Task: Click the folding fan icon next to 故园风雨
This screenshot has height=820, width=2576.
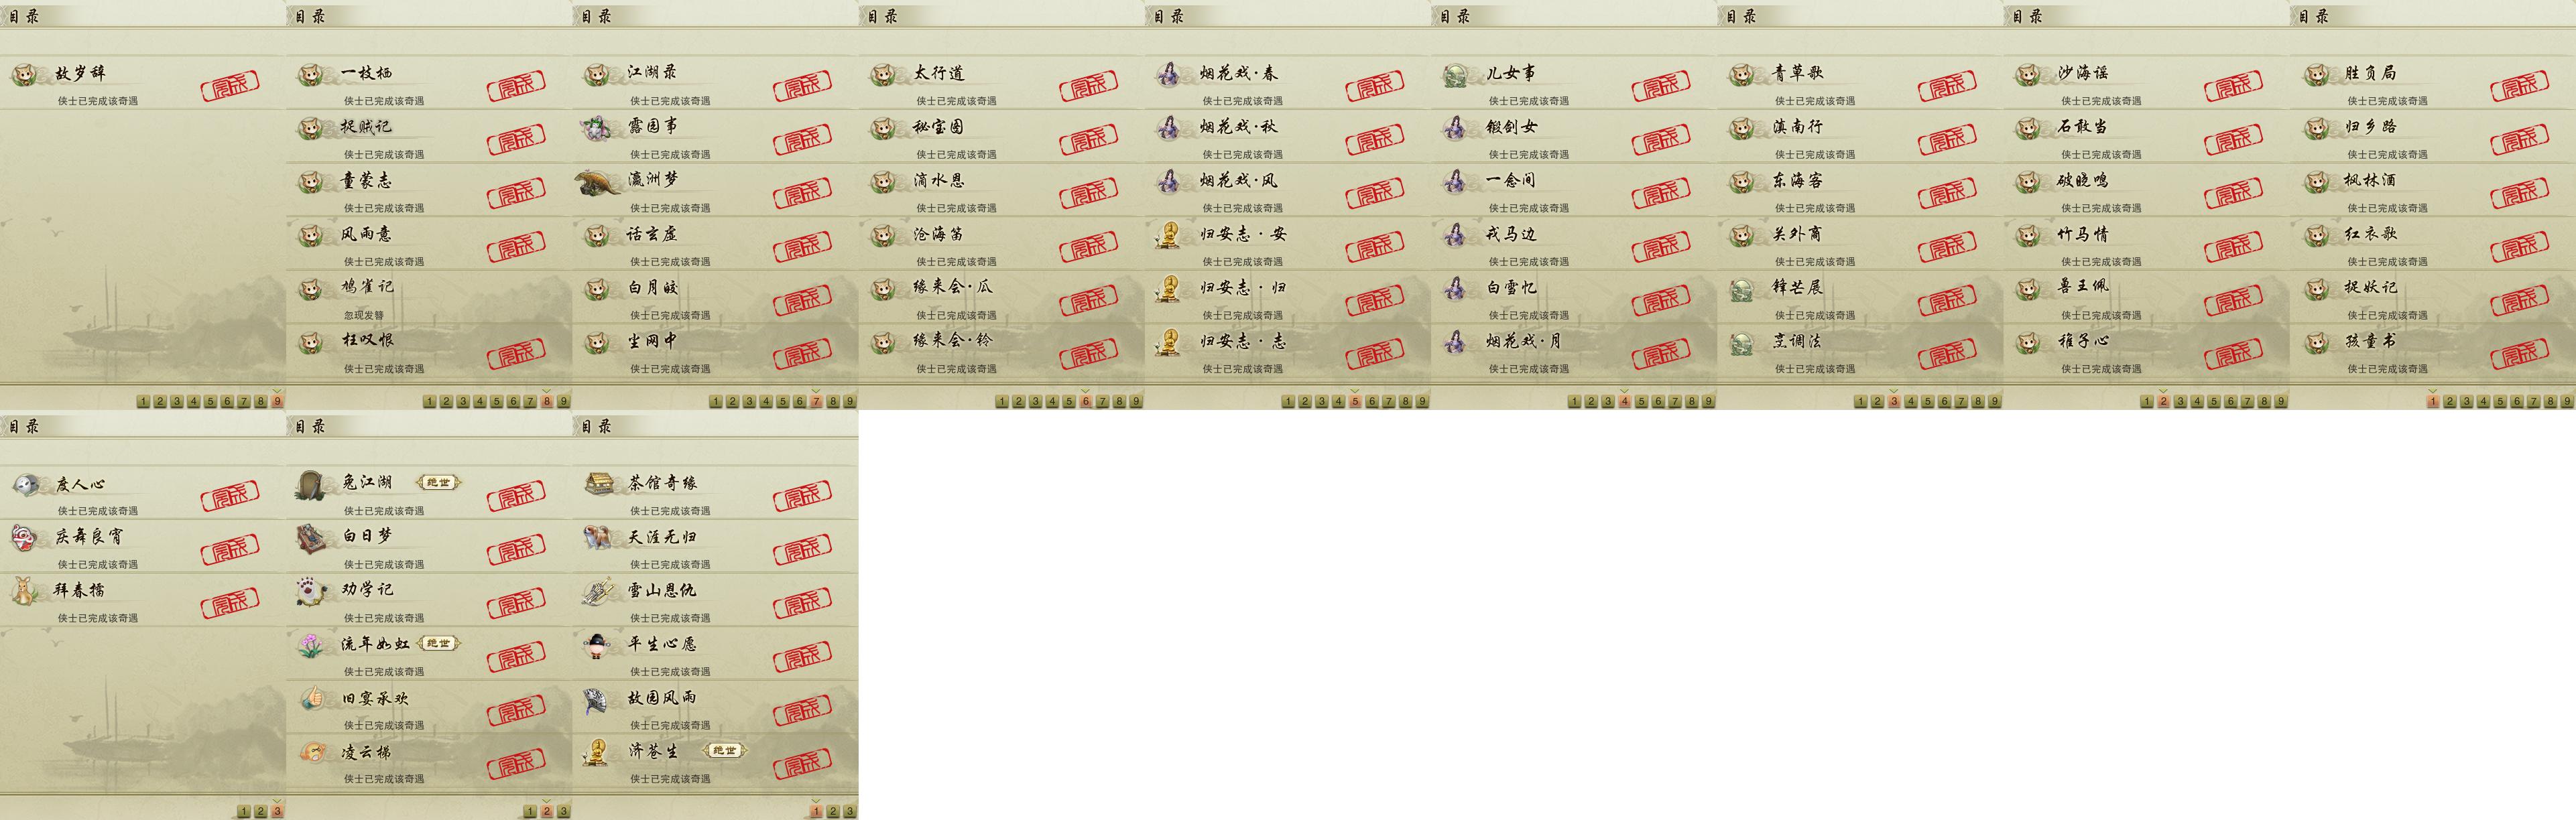Action: (x=598, y=699)
